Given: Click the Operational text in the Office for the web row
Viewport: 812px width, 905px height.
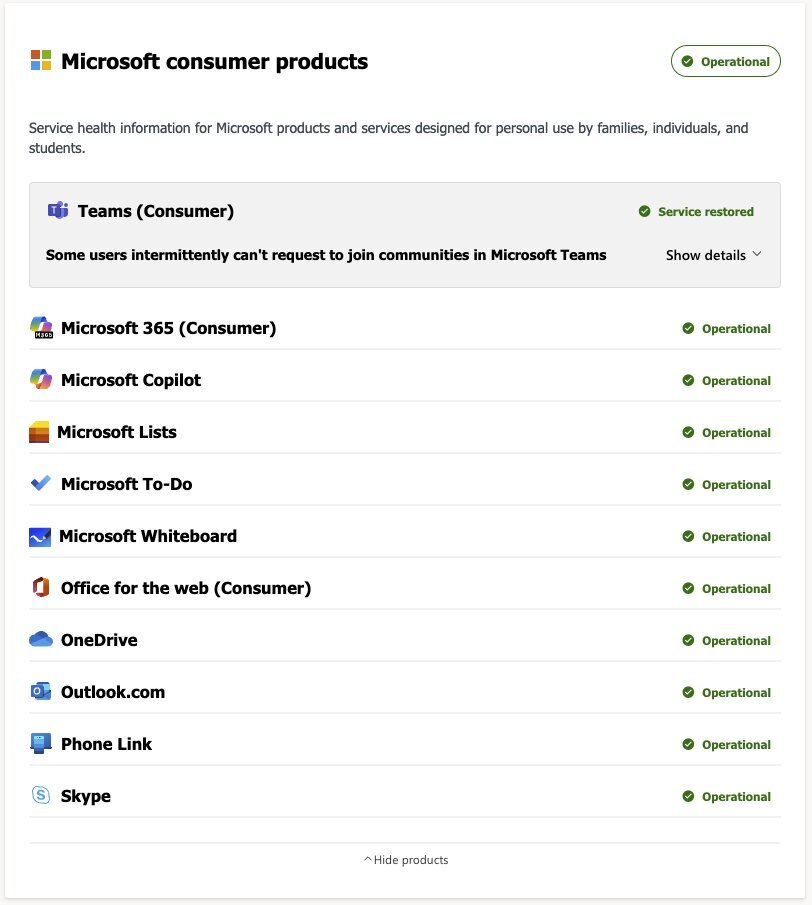Looking at the screenshot, I should [x=736, y=589].
